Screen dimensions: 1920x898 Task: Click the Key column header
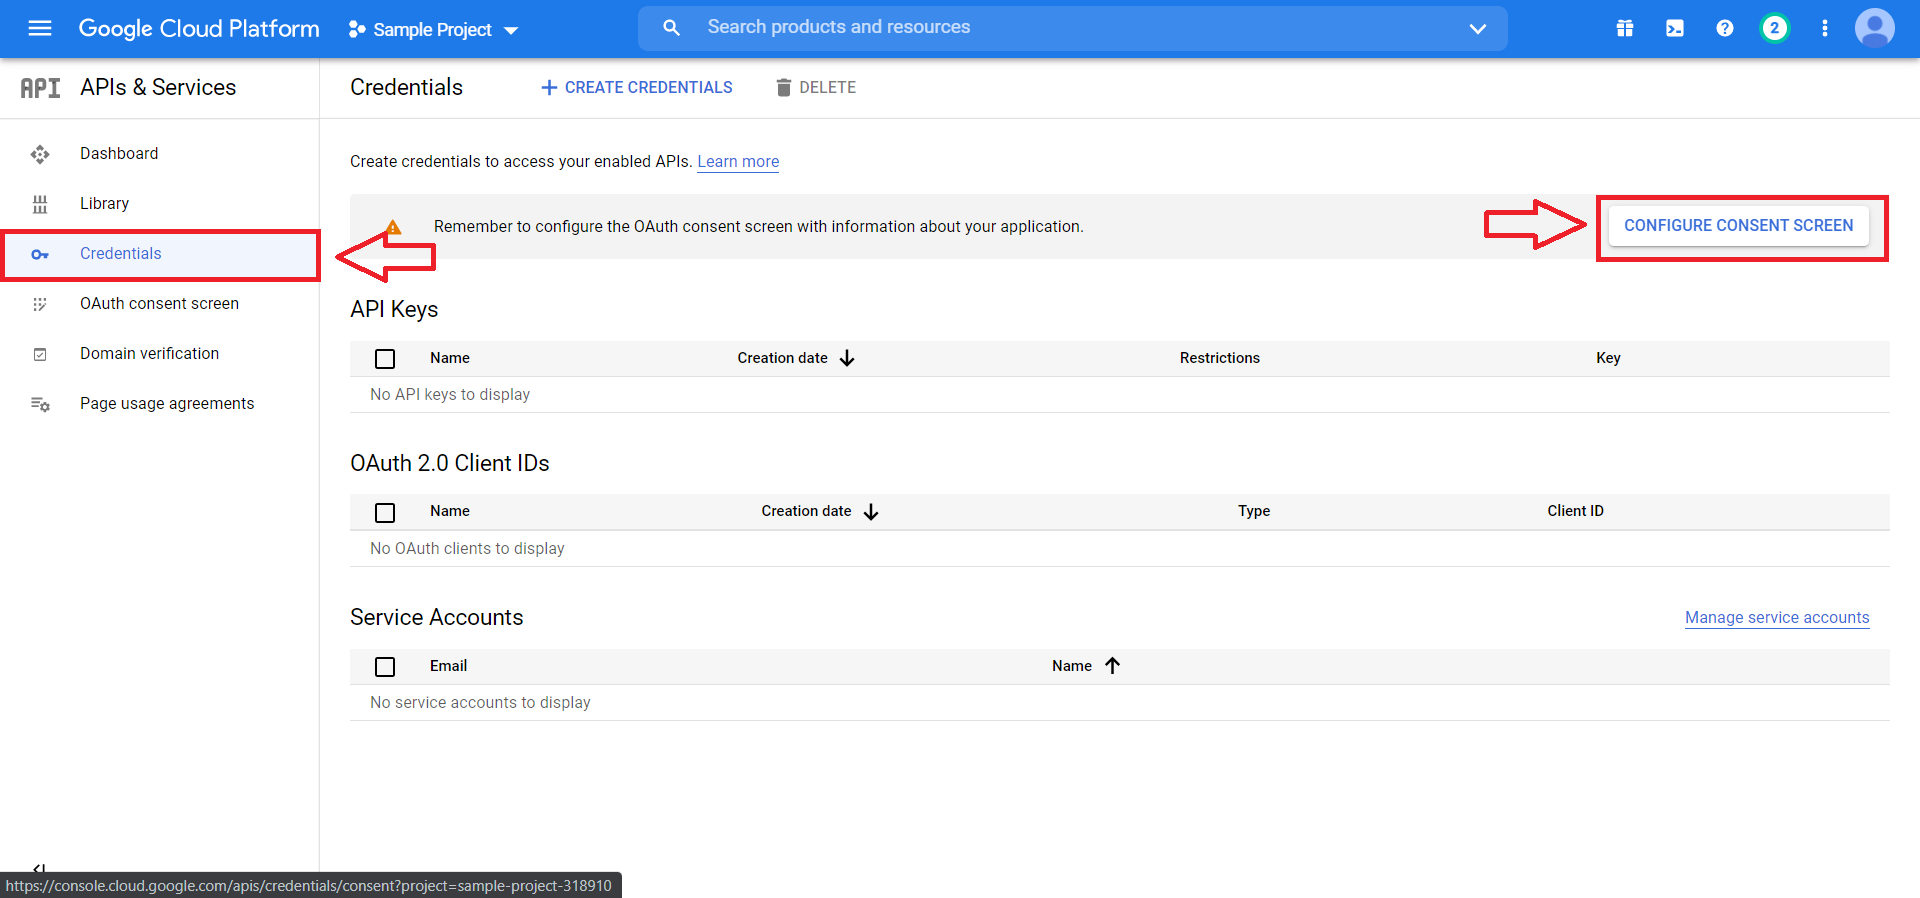1608,358
